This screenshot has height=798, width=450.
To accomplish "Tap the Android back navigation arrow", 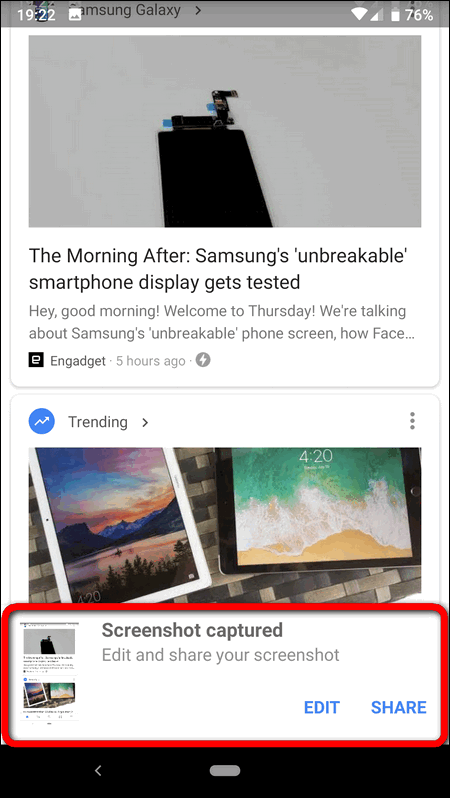I will 99,771.
